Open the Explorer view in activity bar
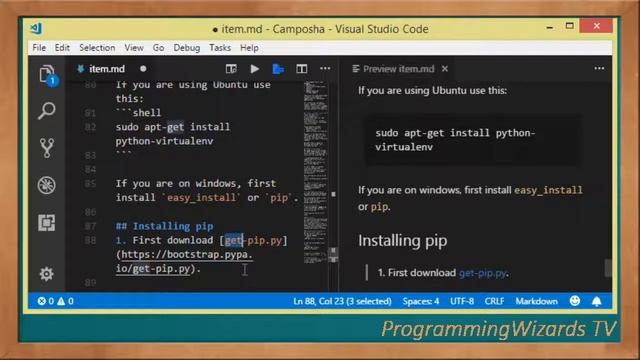 pyautogui.click(x=48, y=74)
